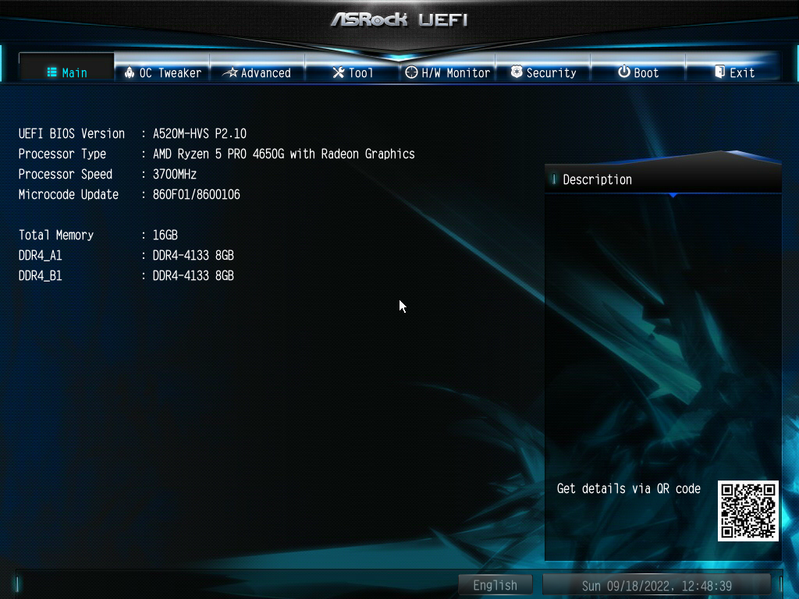799x599 pixels.
Task: Click the Main list icon
Action: pos(51,72)
